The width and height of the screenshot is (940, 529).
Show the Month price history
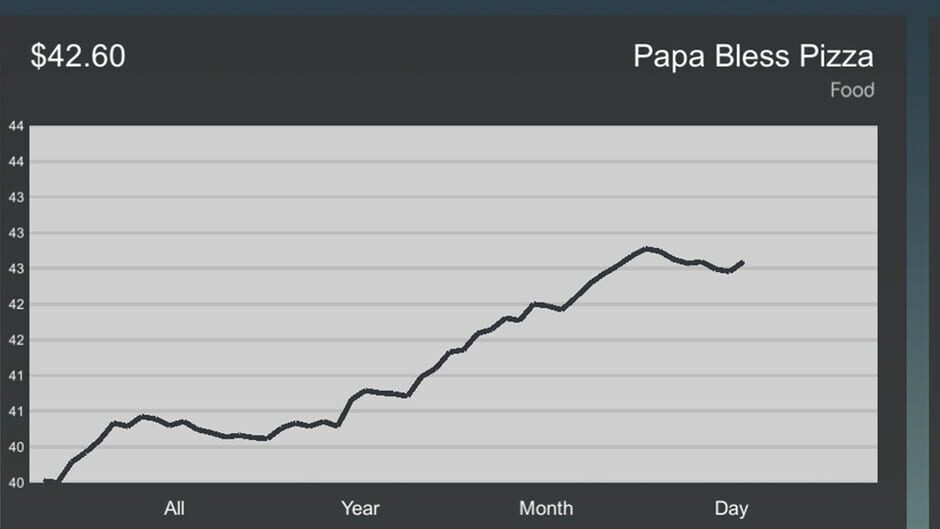point(546,508)
